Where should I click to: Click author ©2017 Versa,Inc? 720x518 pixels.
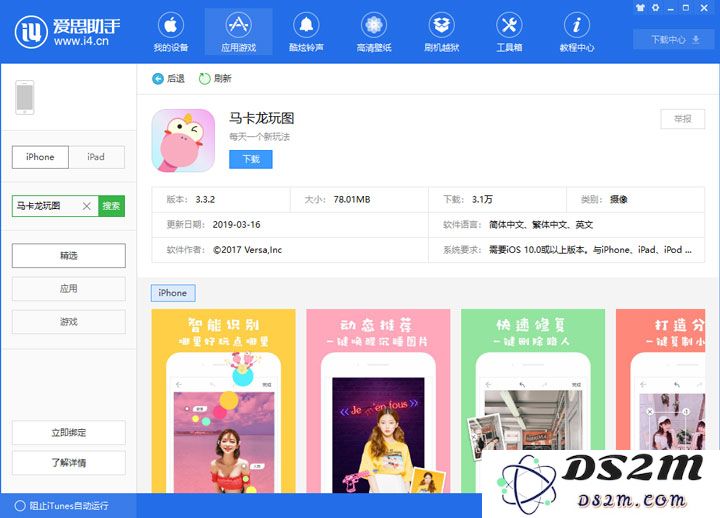tap(248, 250)
